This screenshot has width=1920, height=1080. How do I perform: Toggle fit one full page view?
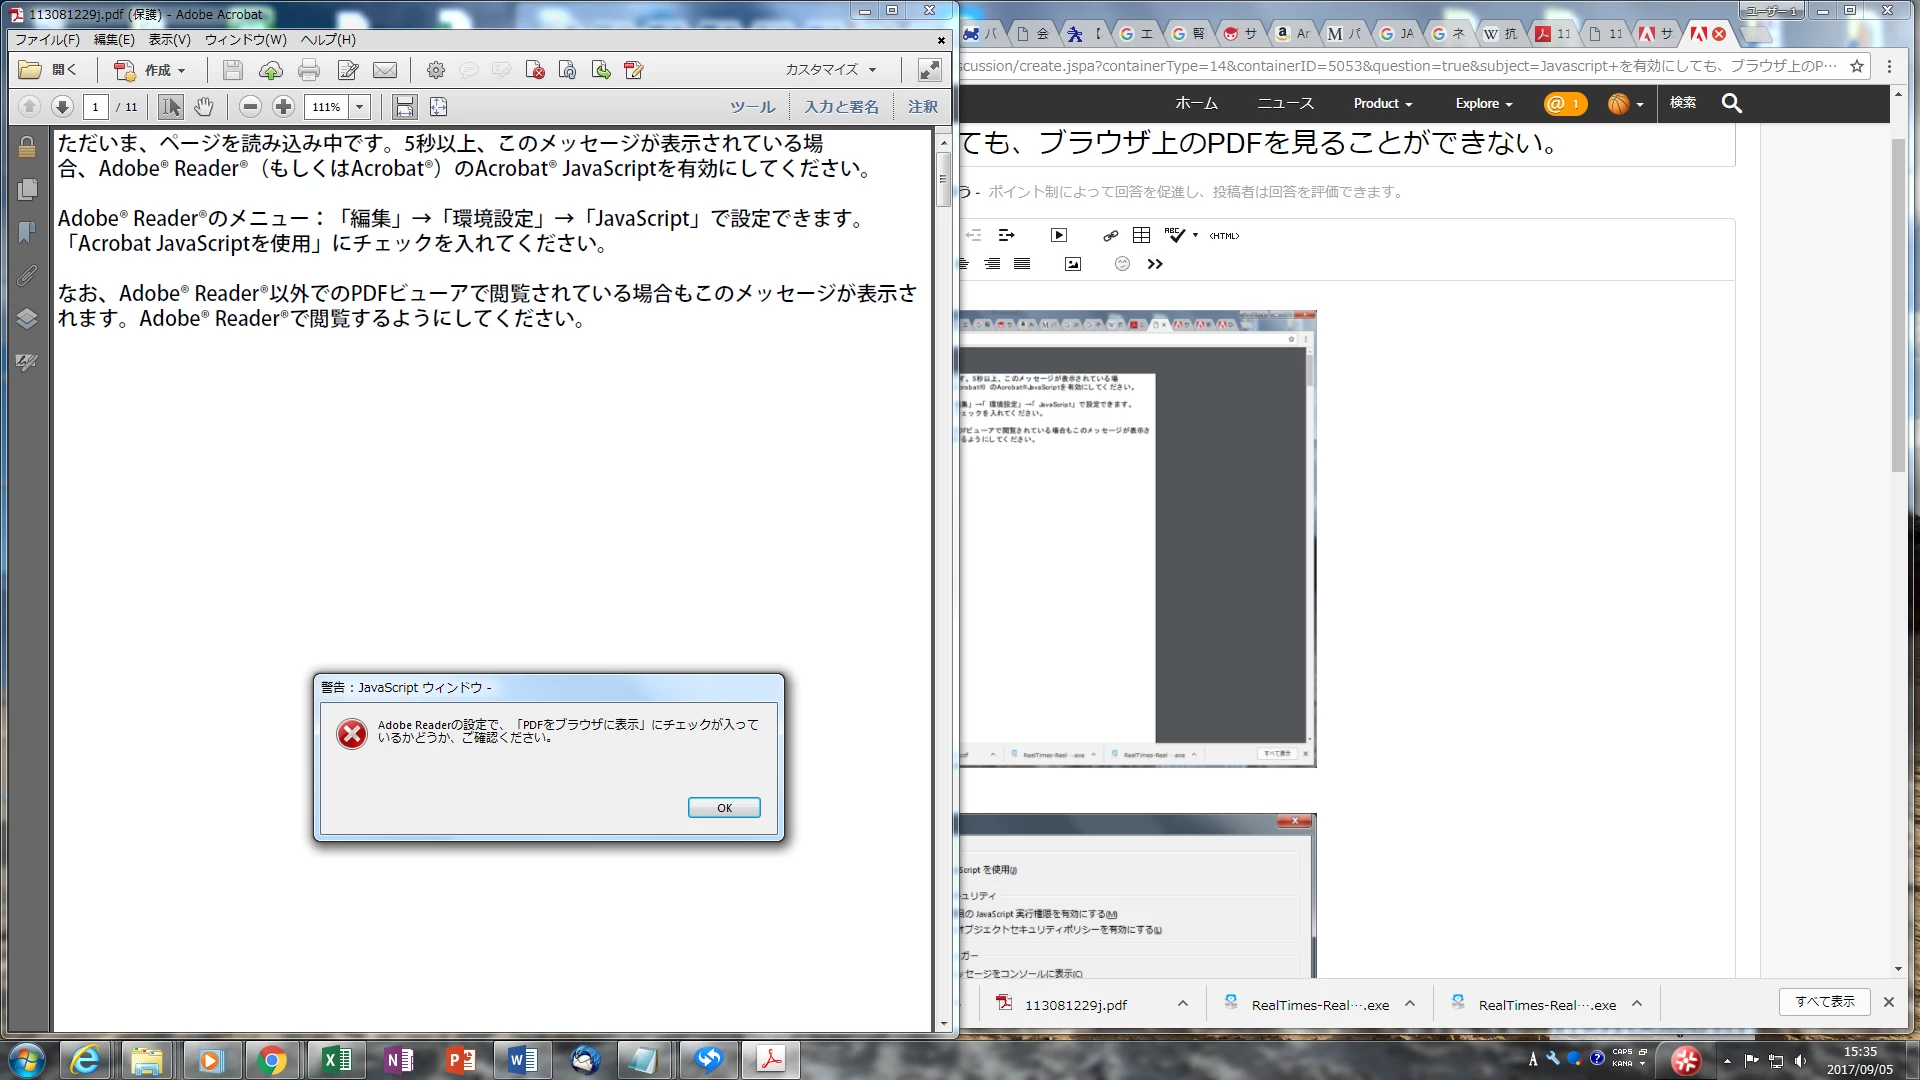(438, 107)
